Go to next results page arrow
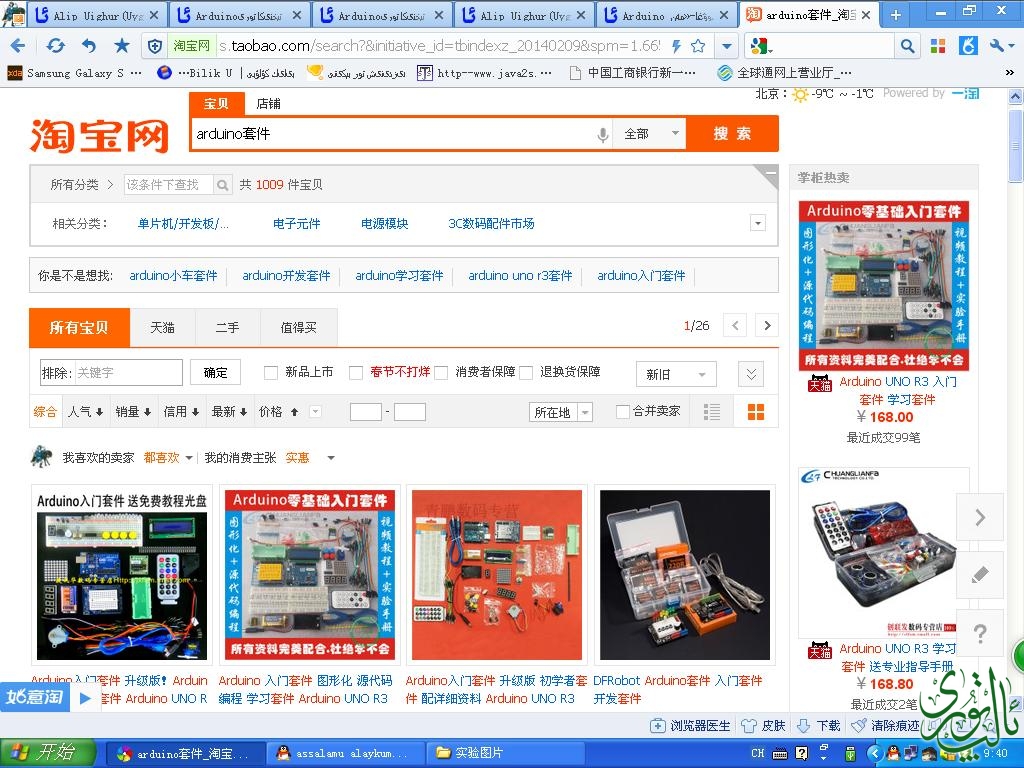The height and width of the screenshot is (768, 1024). click(767, 325)
